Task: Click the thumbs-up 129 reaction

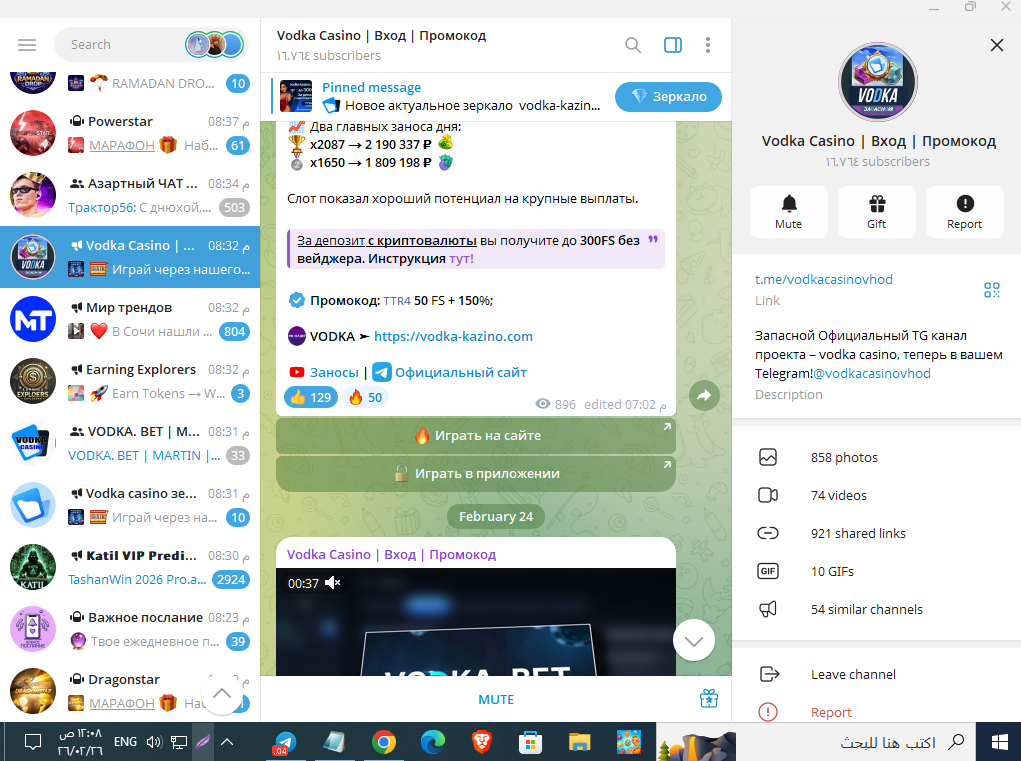Action: [x=311, y=397]
